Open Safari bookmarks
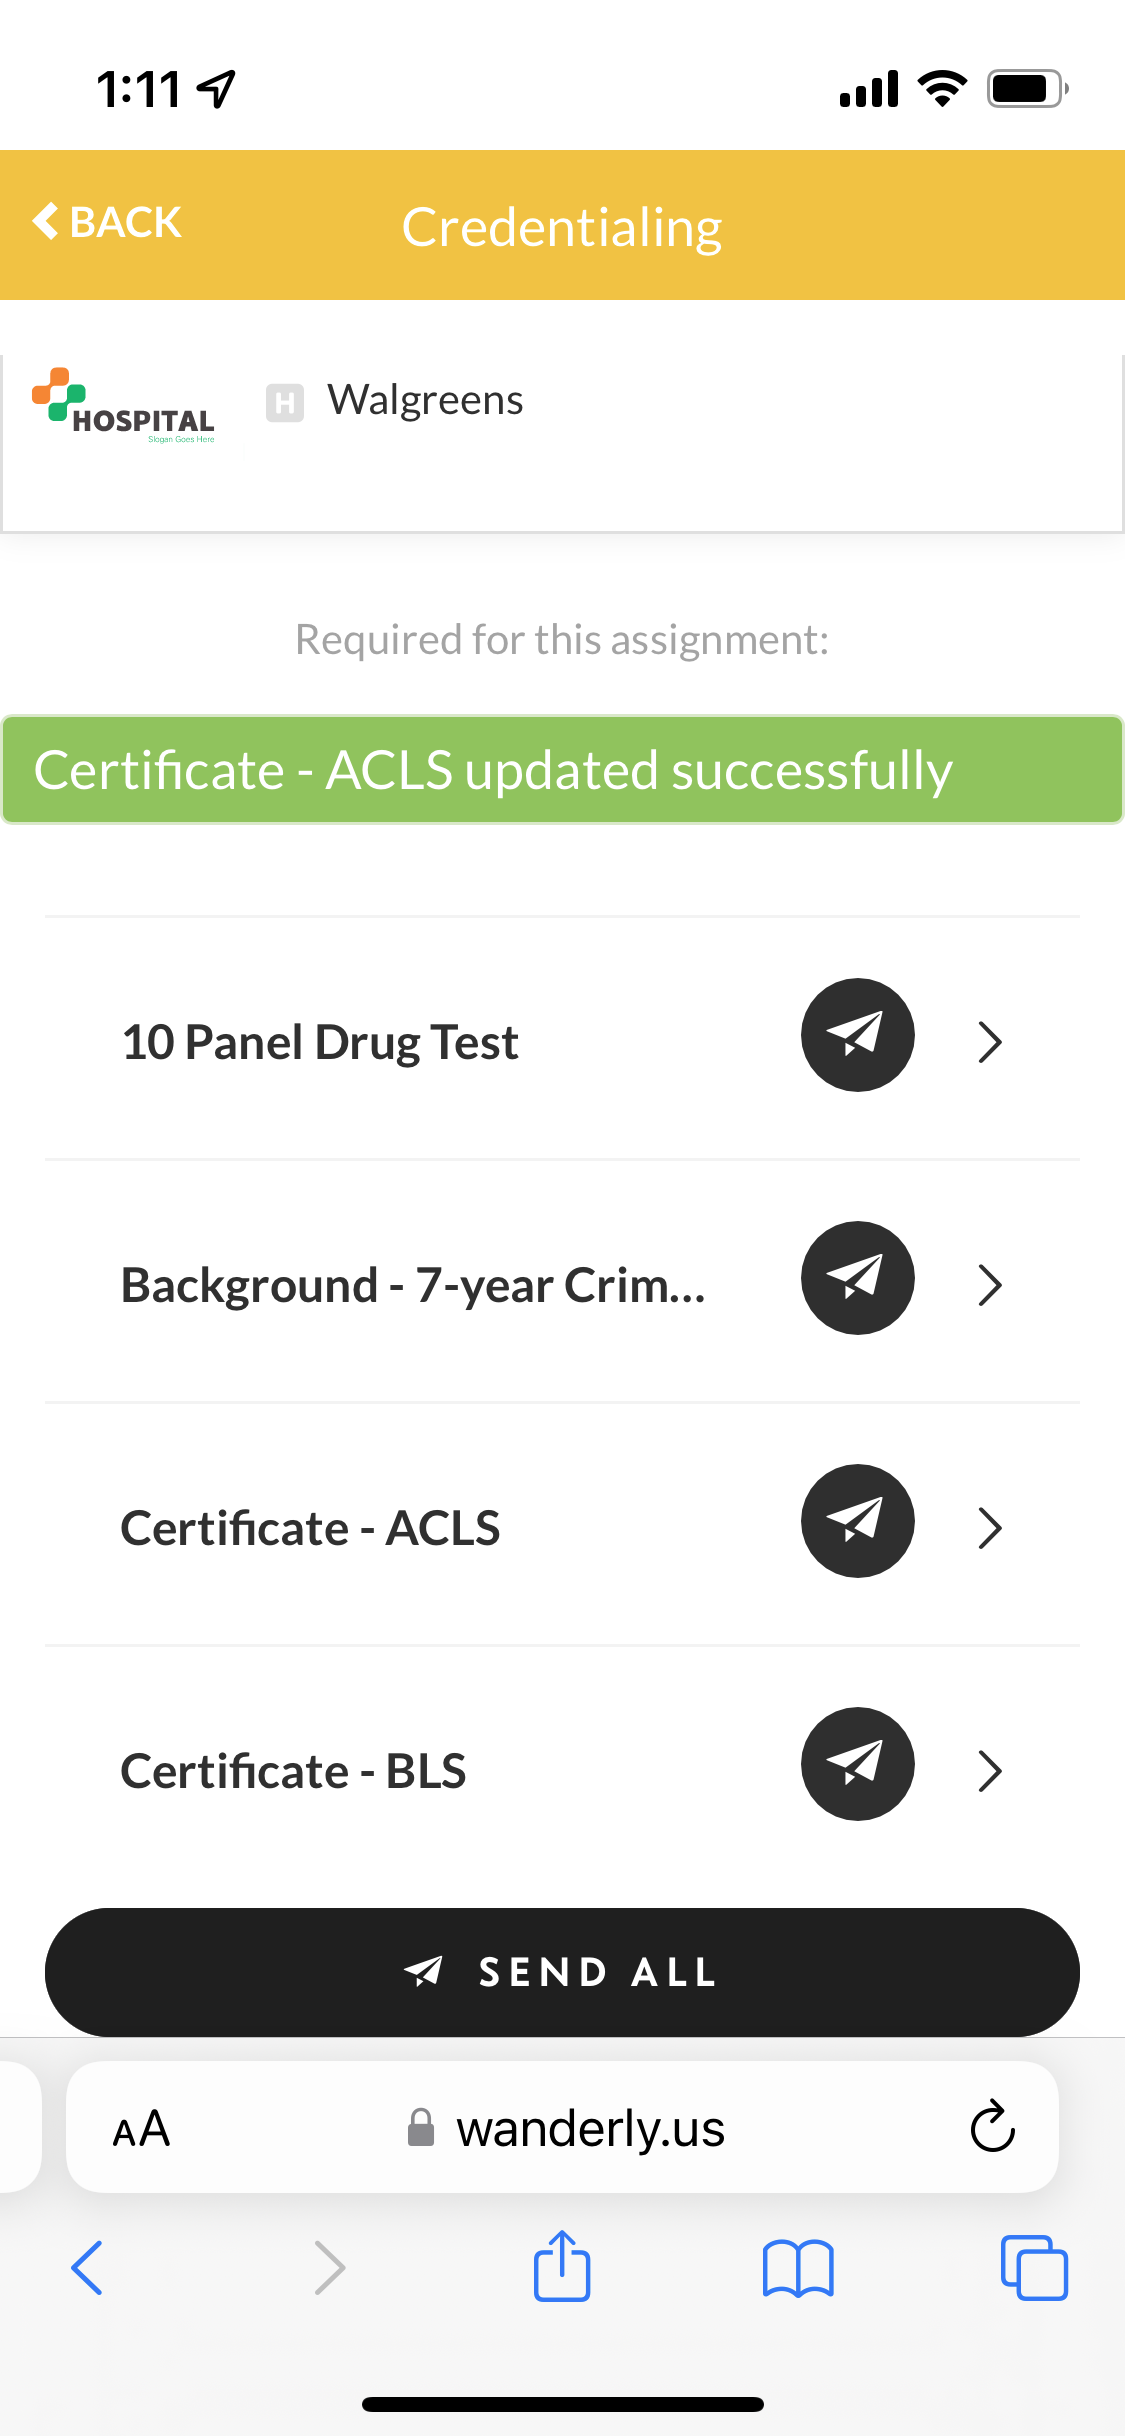1125x2436 pixels. point(797,2267)
